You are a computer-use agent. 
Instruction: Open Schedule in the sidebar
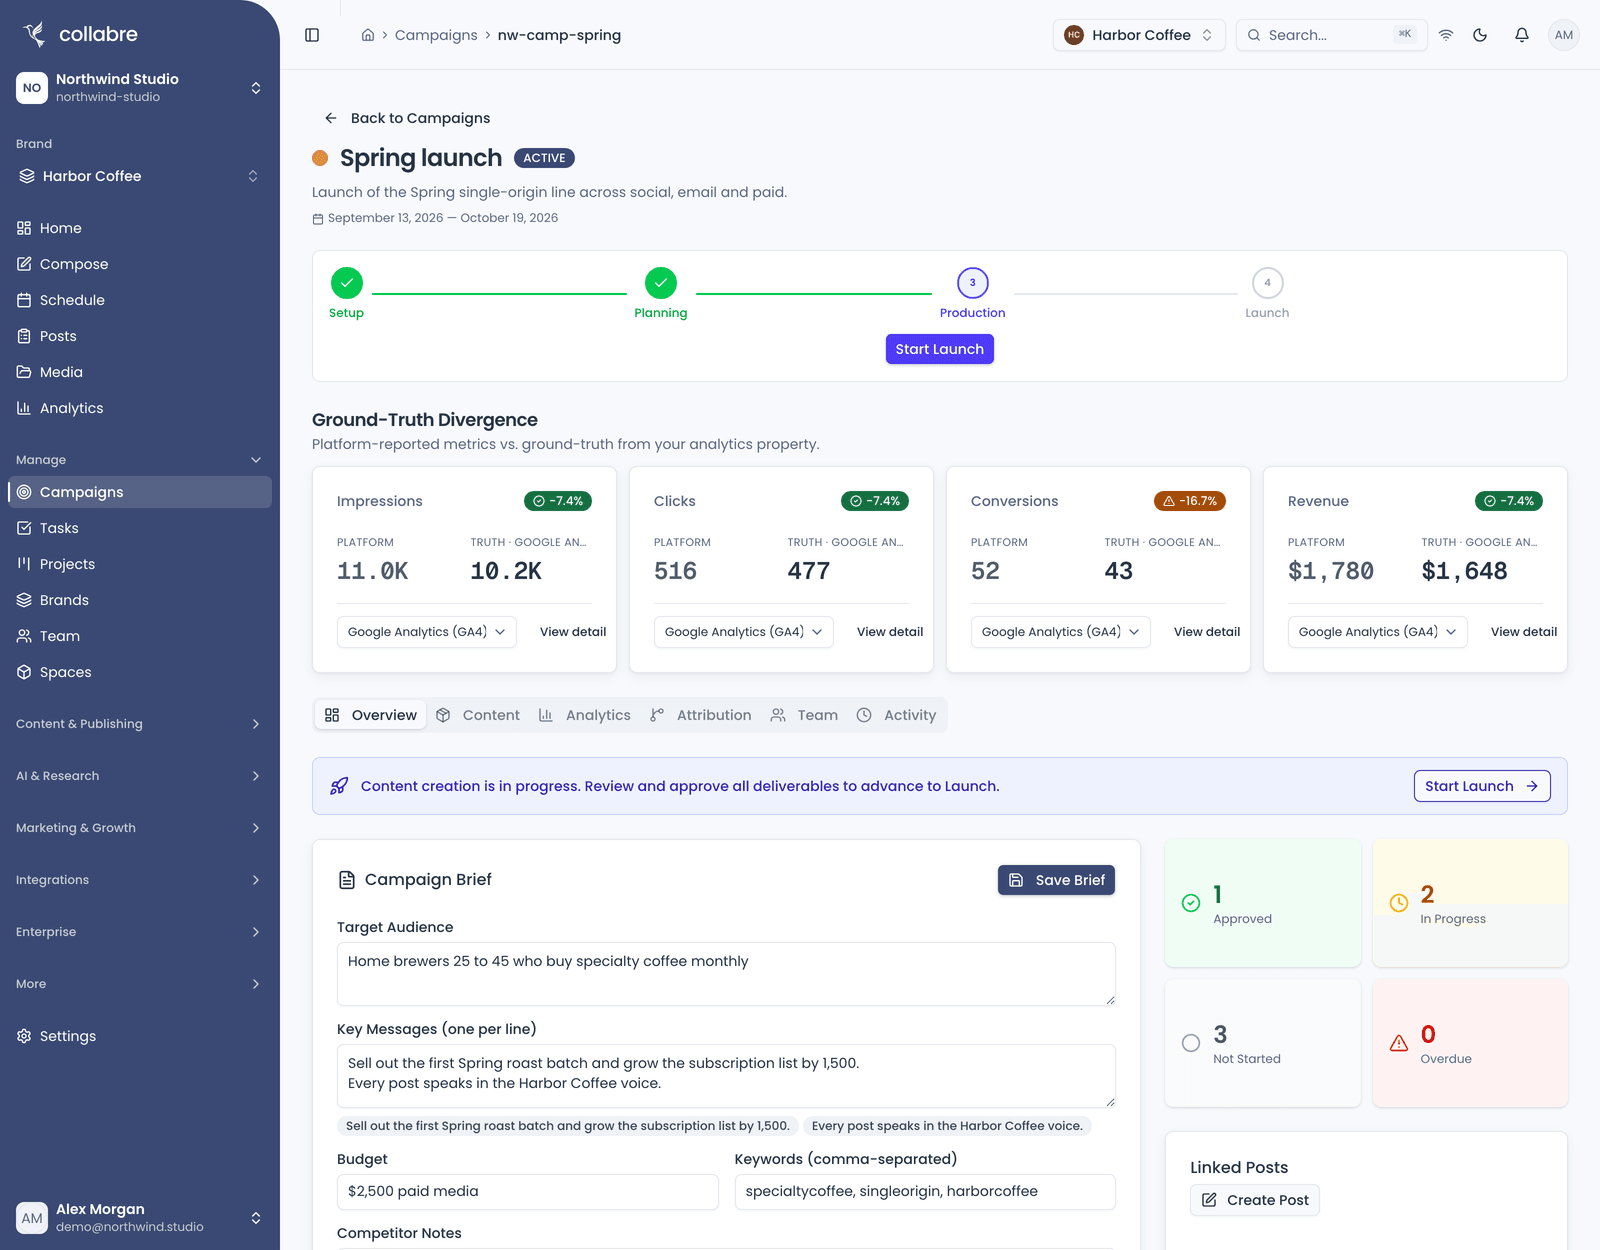pyautogui.click(x=140, y=300)
